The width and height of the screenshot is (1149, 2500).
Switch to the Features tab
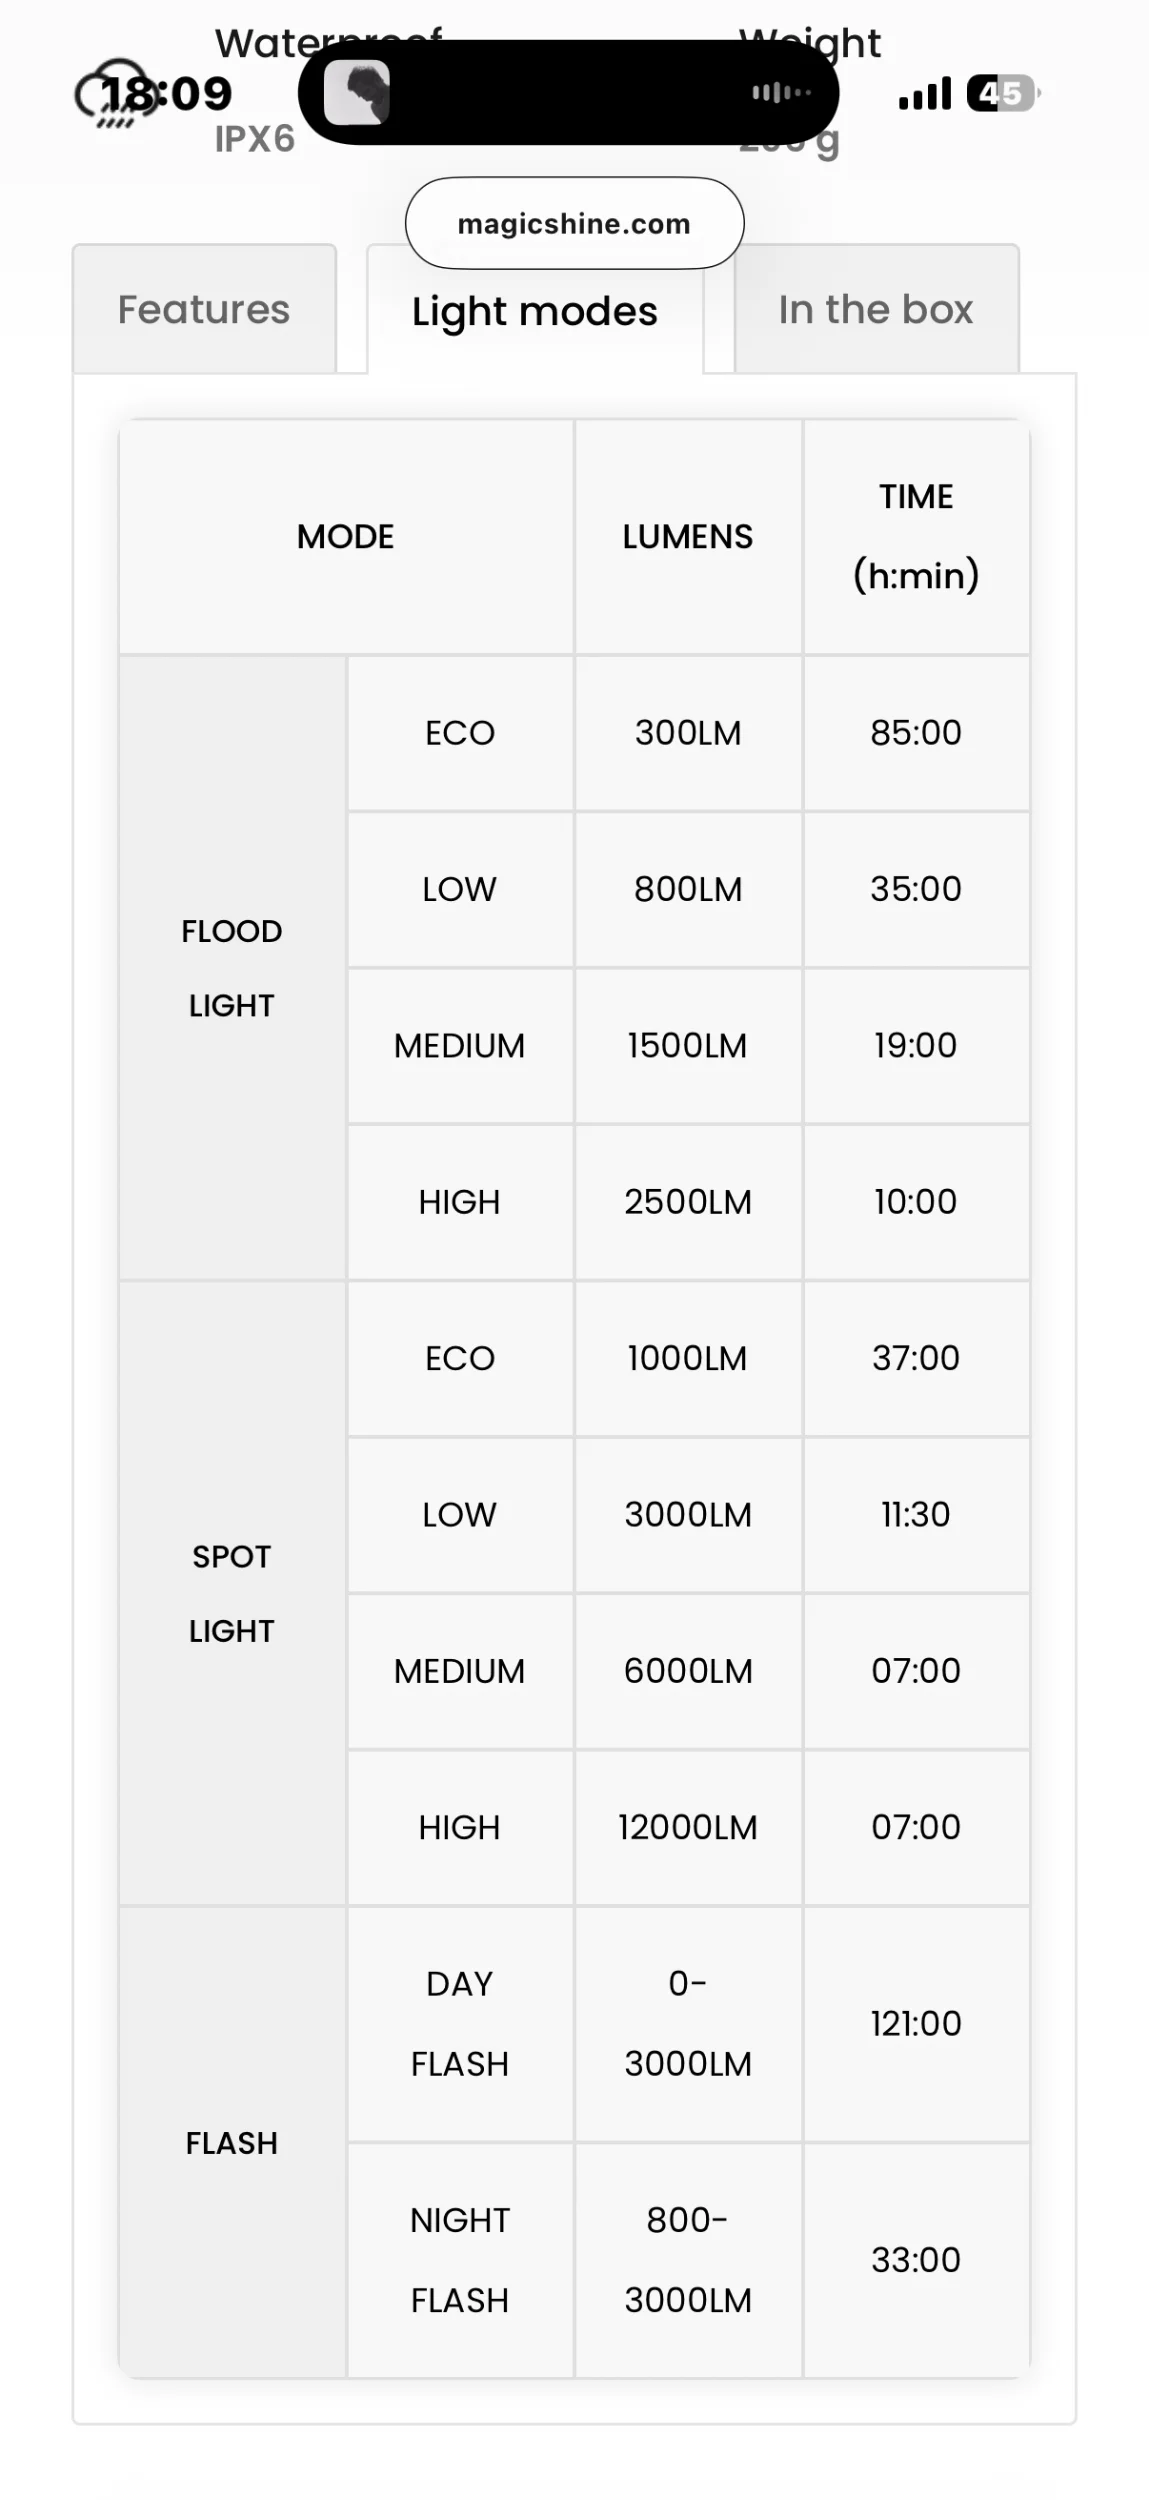coord(204,309)
